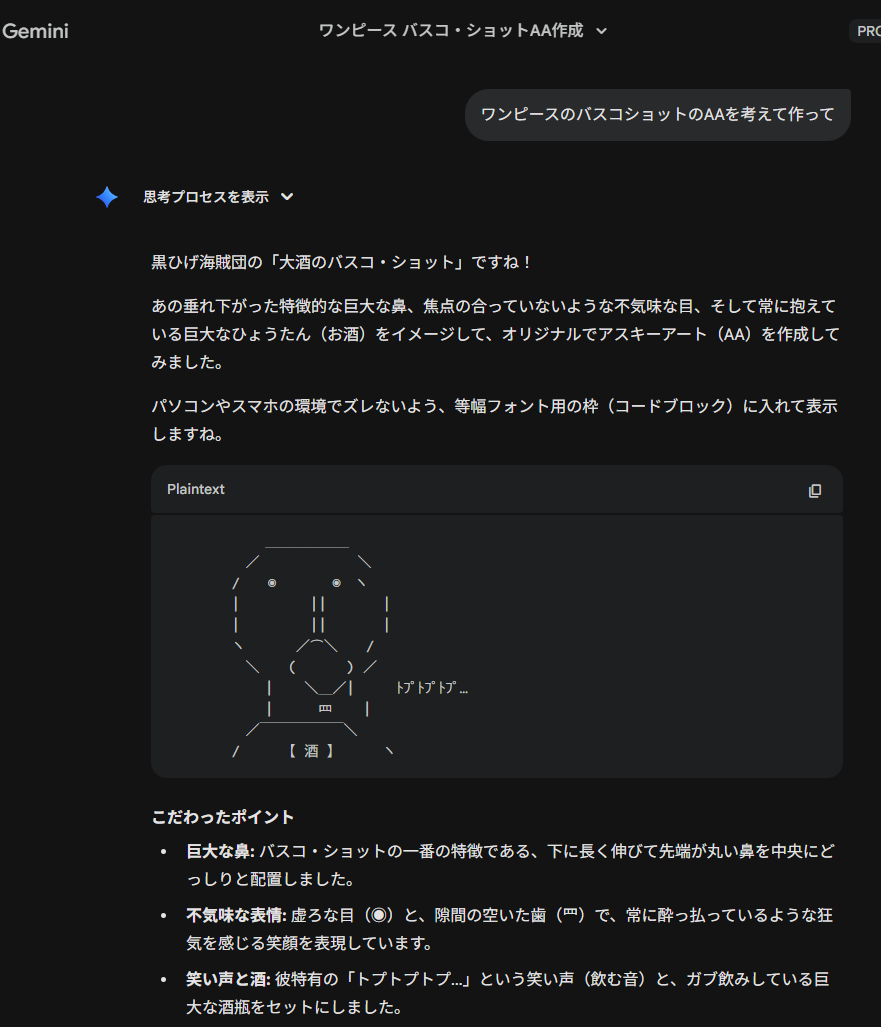The height and width of the screenshot is (1027, 881).
Task: Click the user prompt message bubble
Action: click(x=657, y=114)
